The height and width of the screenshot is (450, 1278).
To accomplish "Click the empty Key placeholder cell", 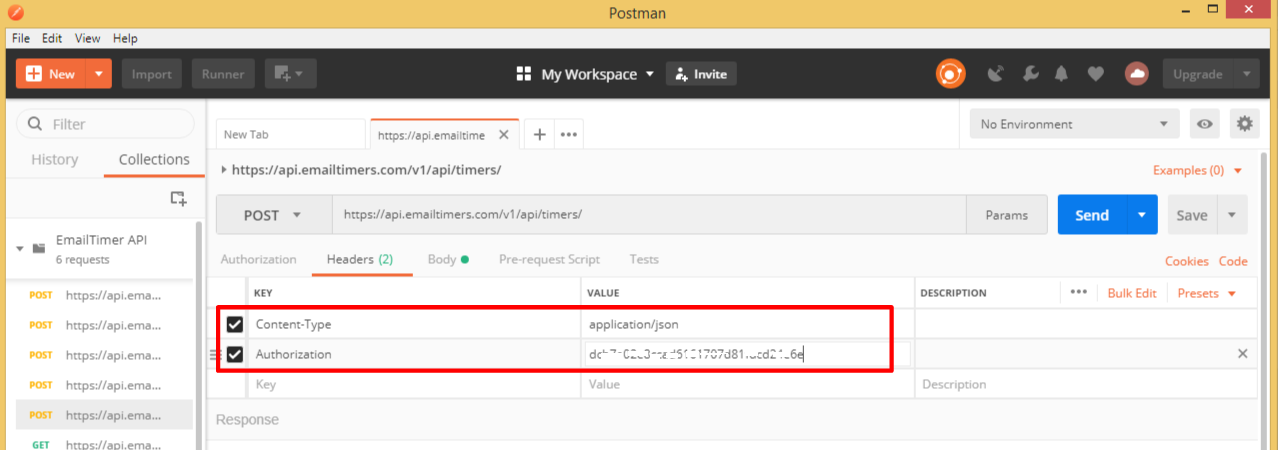I will pos(415,384).
